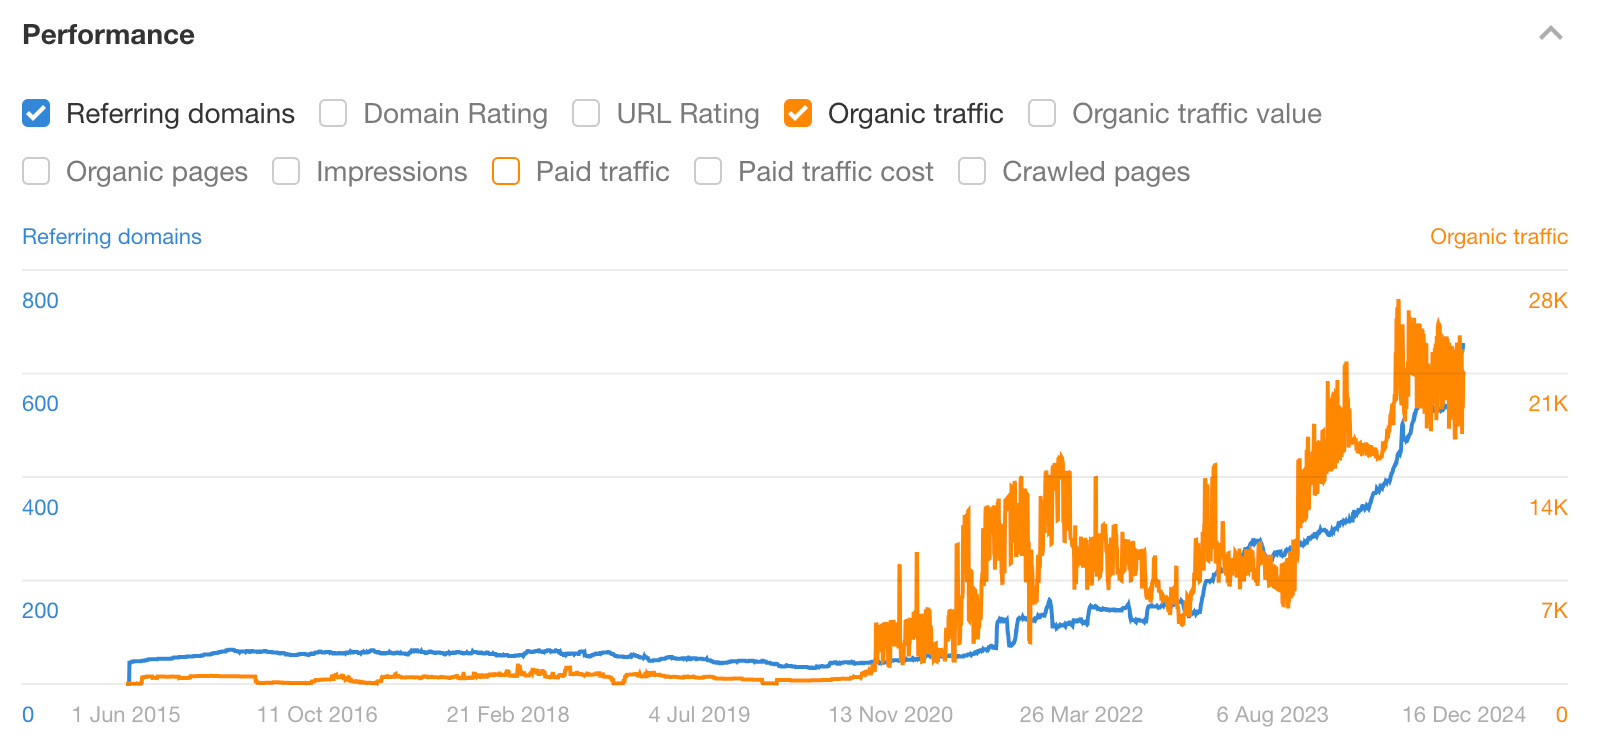Collapse the Performance section
The width and height of the screenshot is (1600, 746).
pyautogui.click(x=1550, y=32)
